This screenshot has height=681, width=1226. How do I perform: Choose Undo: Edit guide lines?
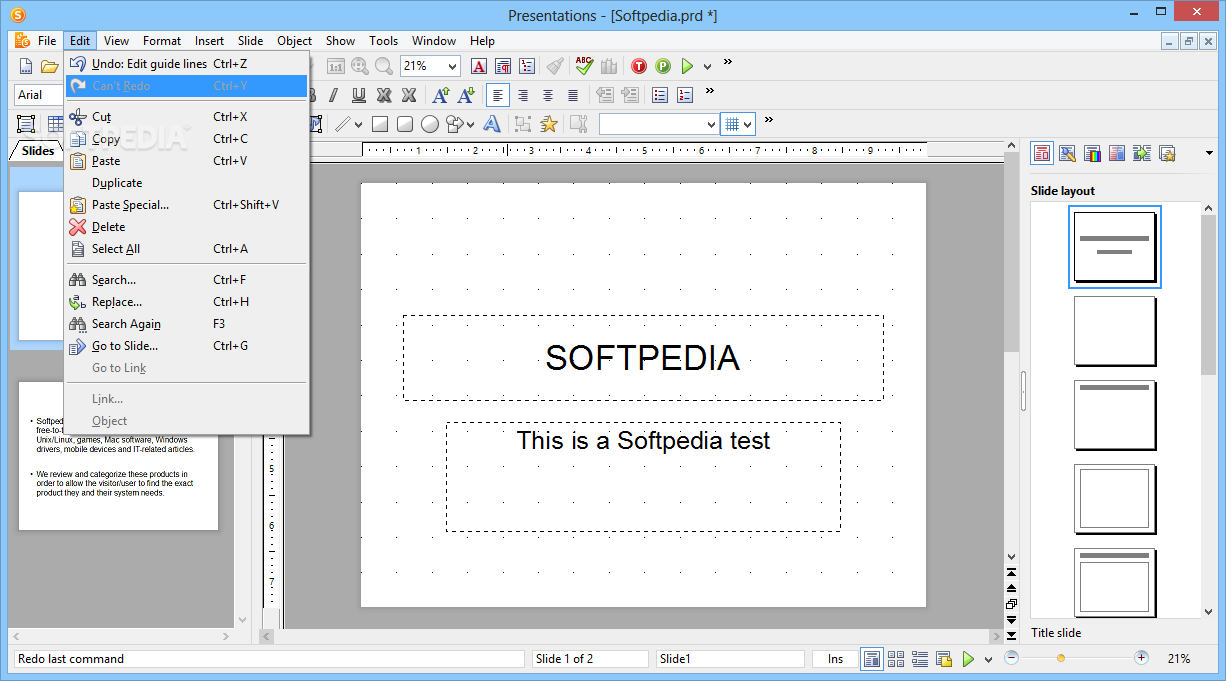pyautogui.click(x=187, y=63)
